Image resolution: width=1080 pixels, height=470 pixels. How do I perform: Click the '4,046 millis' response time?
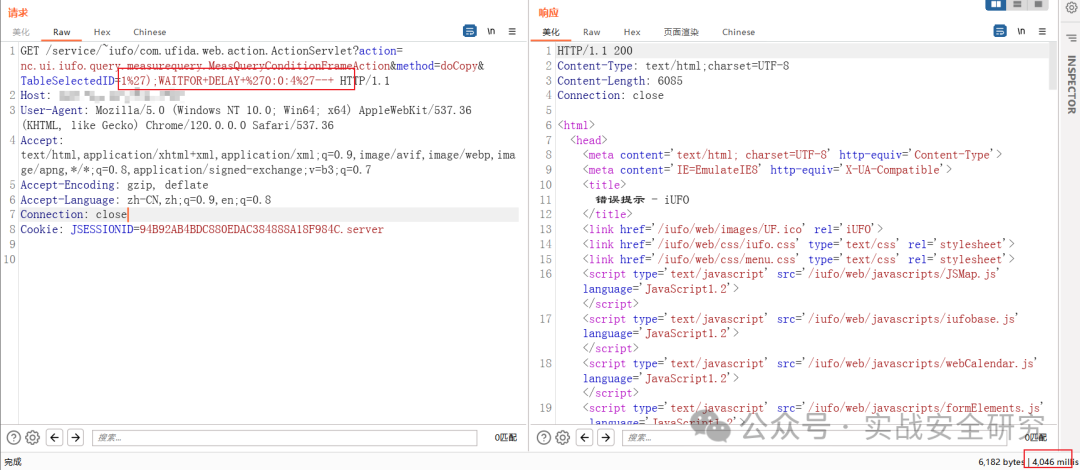tap(1055, 461)
